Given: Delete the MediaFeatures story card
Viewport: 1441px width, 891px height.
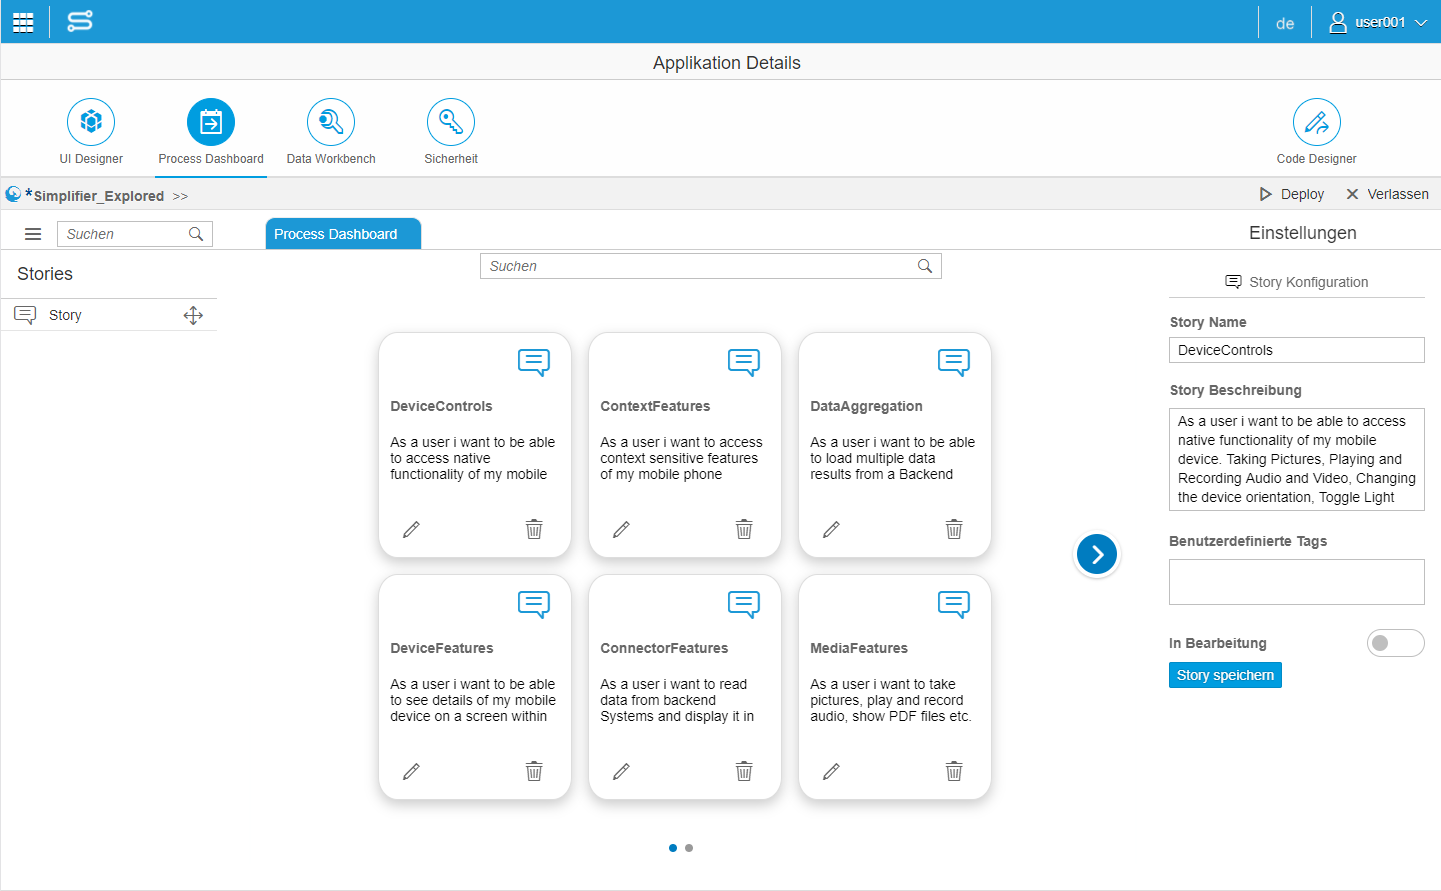Looking at the screenshot, I should coord(954,771).
